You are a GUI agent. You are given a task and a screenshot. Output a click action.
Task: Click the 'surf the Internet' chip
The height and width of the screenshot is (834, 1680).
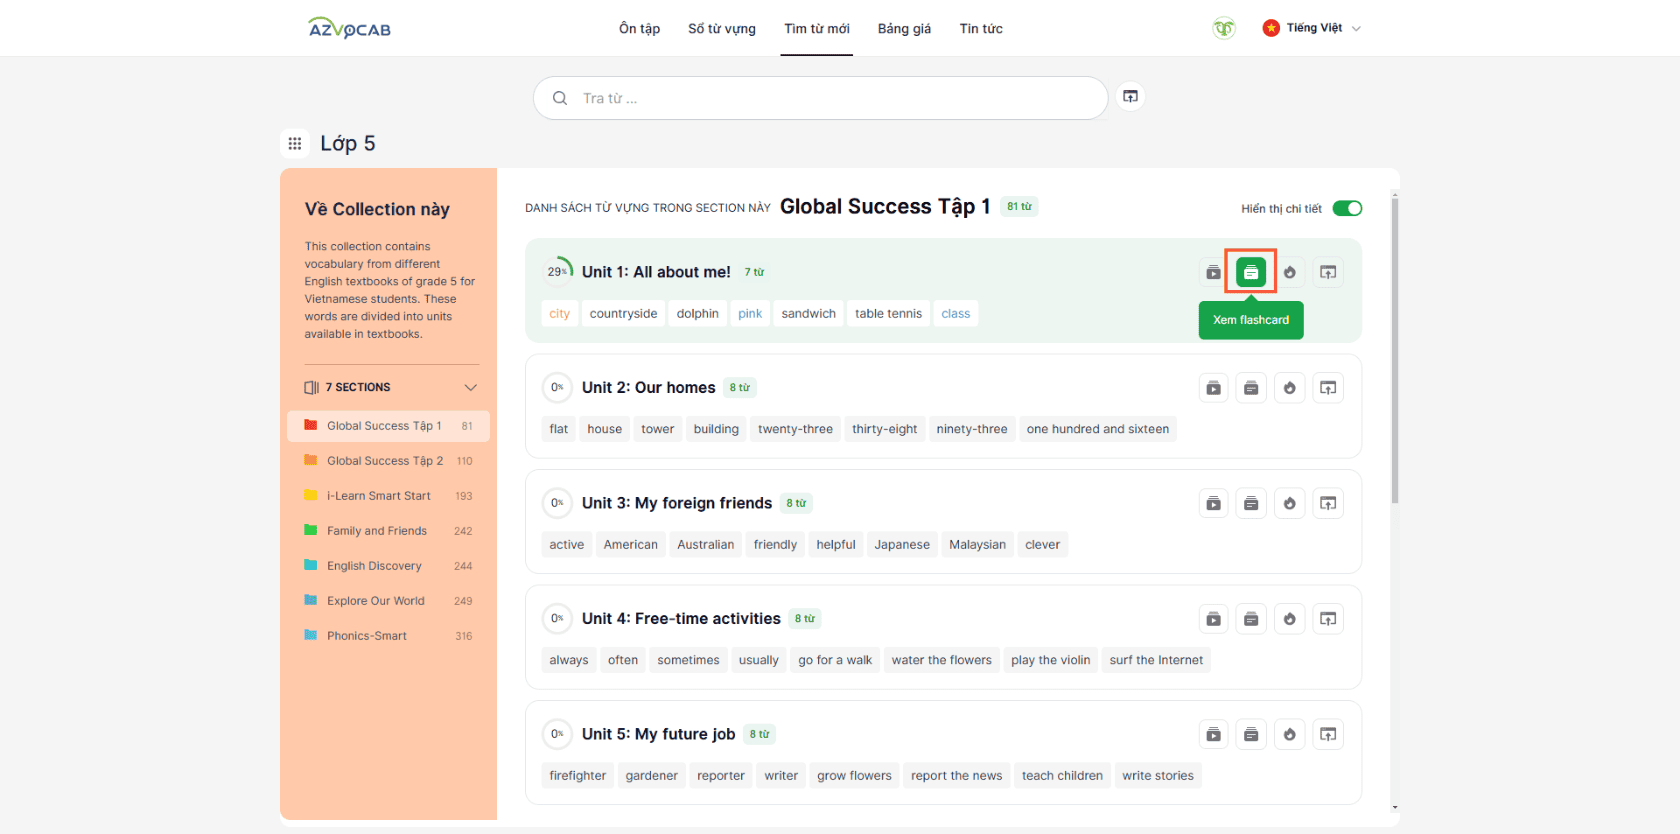point(1156,660)
